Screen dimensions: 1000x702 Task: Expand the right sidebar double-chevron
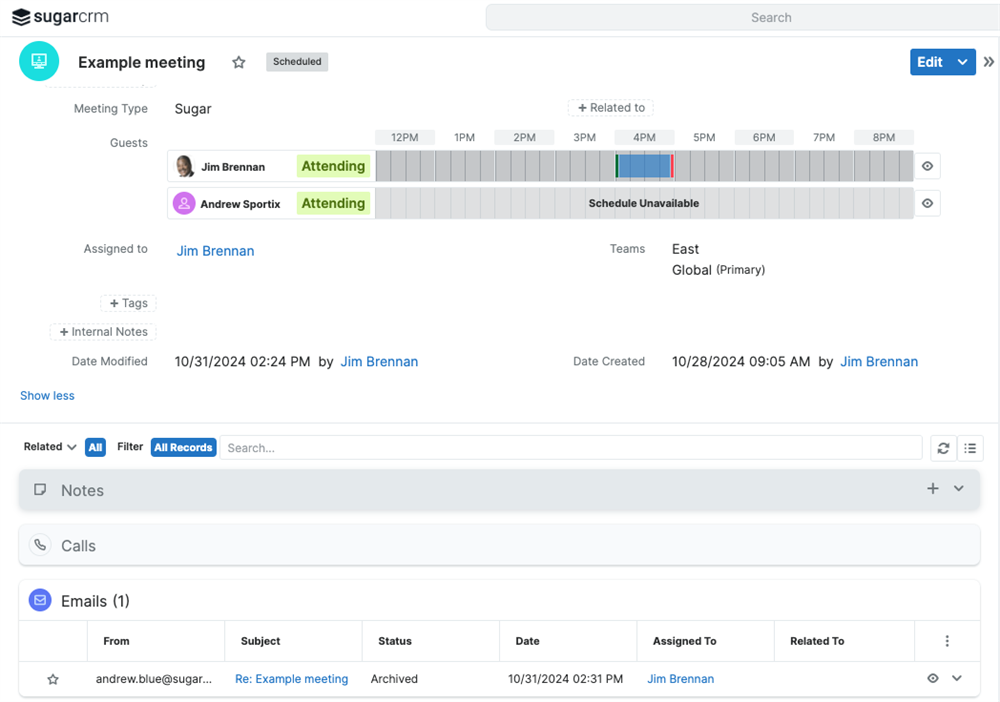(989, 62)
